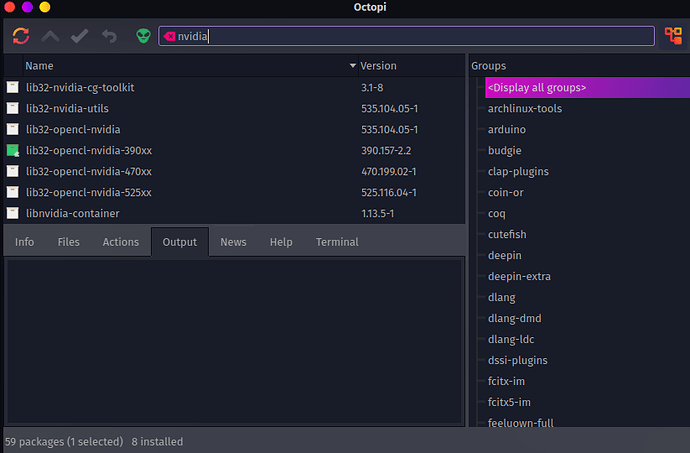Click version 1.13.5-1 cell
The height and width of the screenshot is (453, 690).
(x=378, y=214)
